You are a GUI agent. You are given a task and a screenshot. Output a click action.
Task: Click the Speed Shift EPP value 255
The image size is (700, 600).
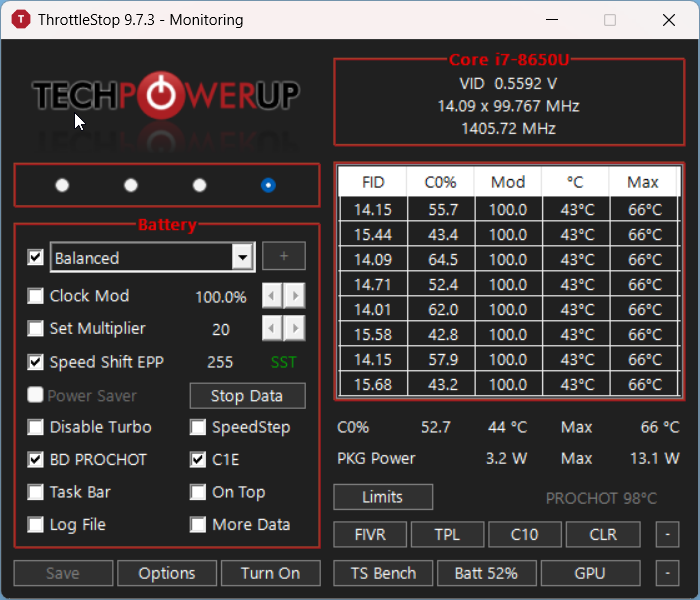pyautogui.click(x=220, y=362)
